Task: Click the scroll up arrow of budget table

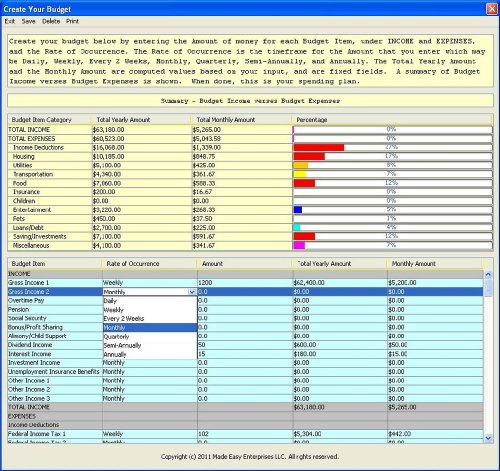Action: pos(488,275)
